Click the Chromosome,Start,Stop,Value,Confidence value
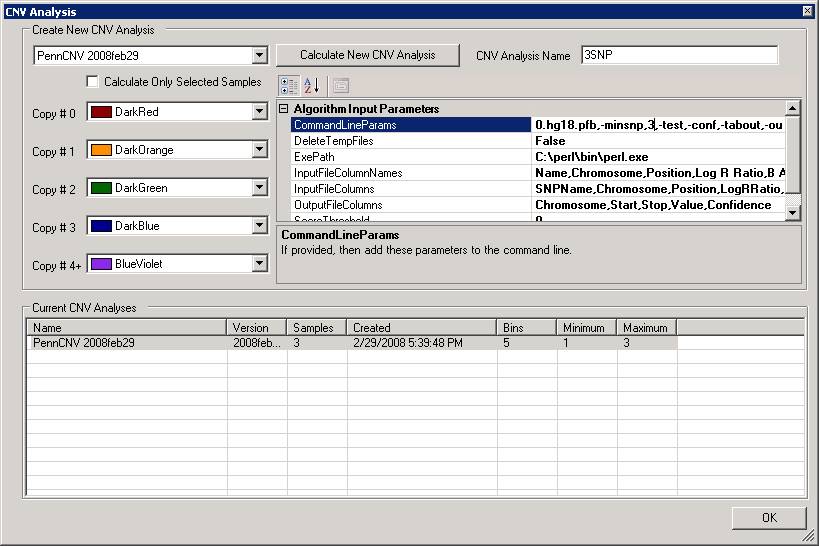 click(x=653, y=205)
